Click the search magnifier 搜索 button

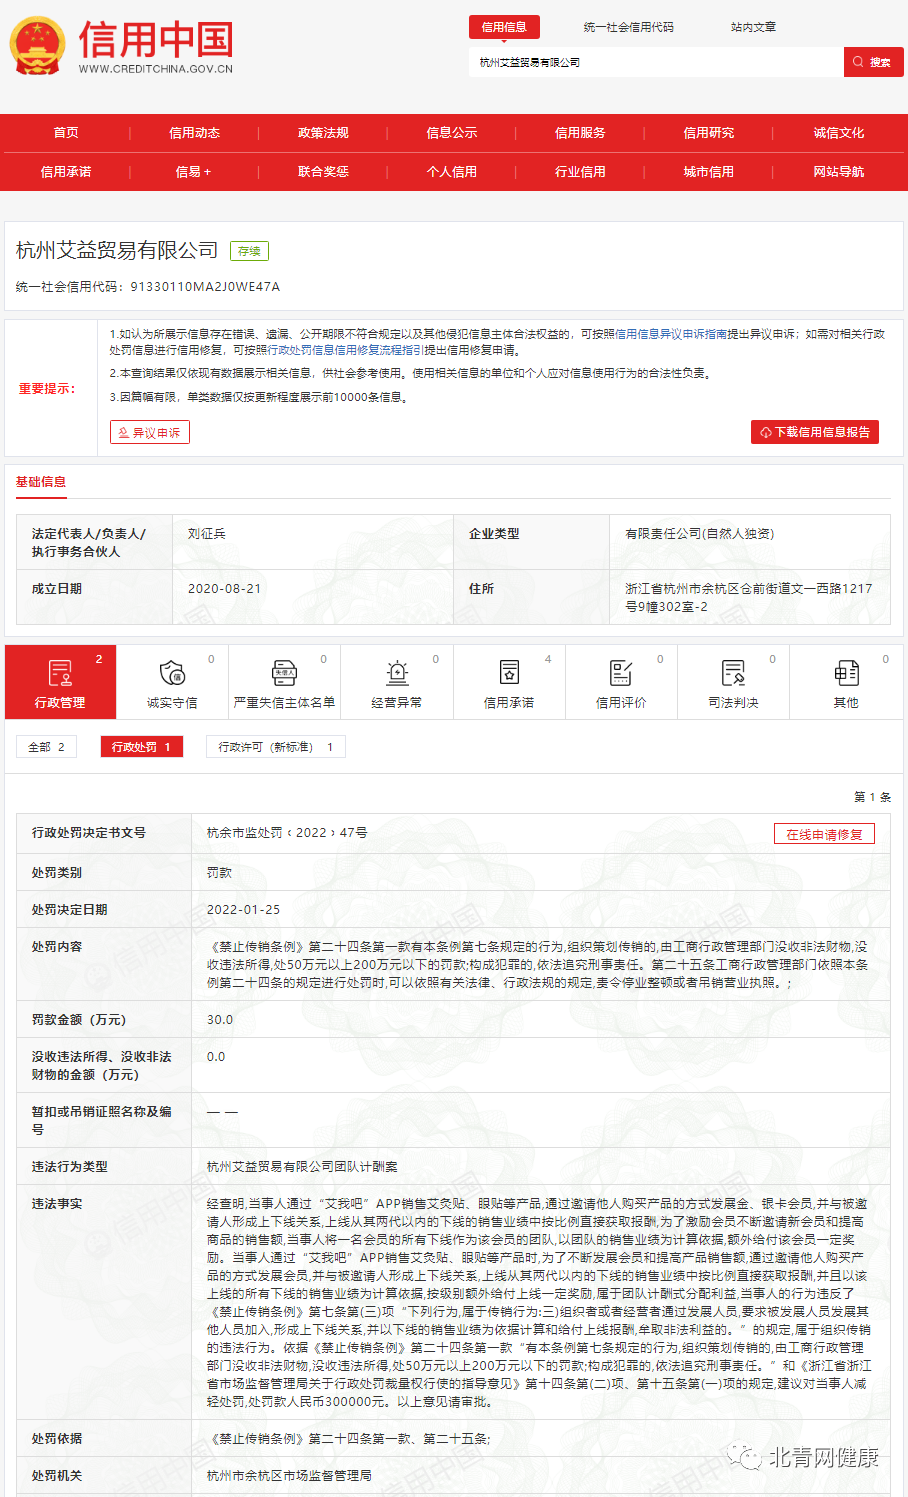point(873,62)
